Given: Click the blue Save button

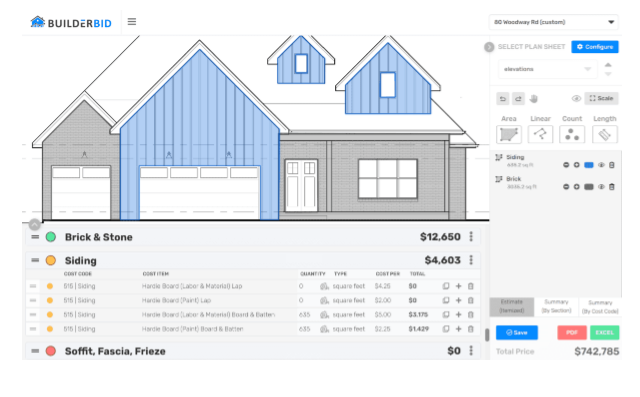Looking at the screenshot, I should tap(516, 333).
